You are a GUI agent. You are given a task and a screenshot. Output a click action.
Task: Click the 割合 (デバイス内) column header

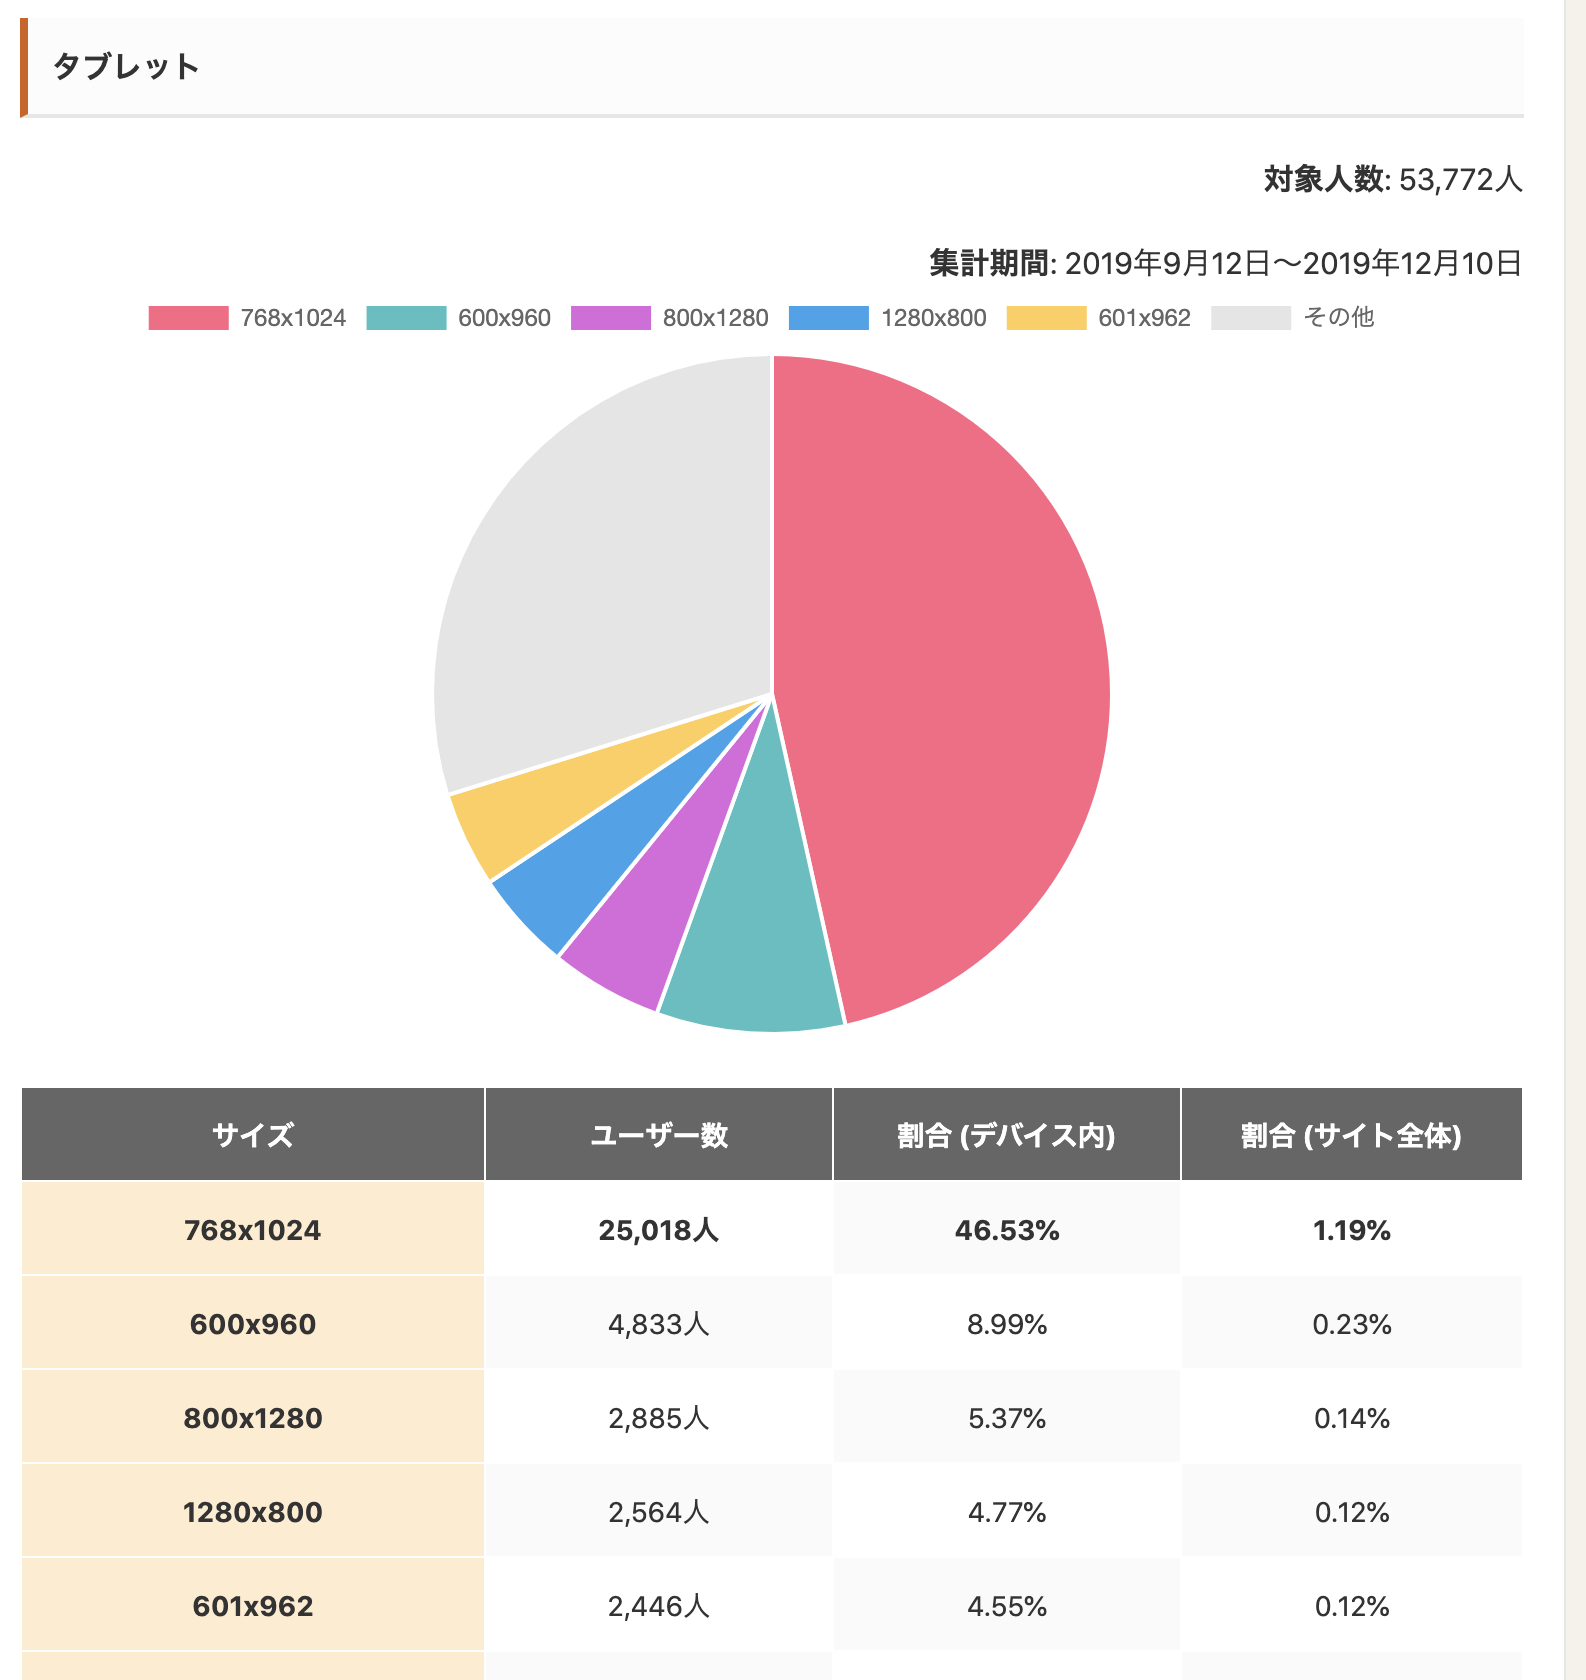(1007, 1135)
